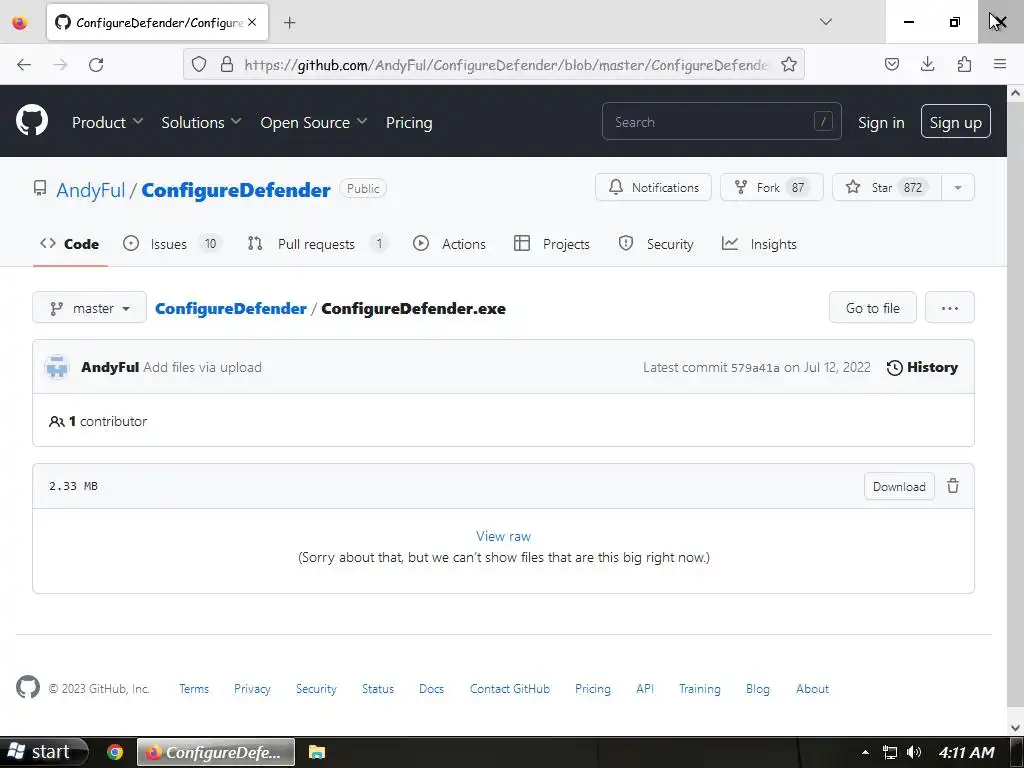The height and width of the screenshot is (768, 1024).
Task: Open Firefox hamburger application menu
Action: 1000,64
